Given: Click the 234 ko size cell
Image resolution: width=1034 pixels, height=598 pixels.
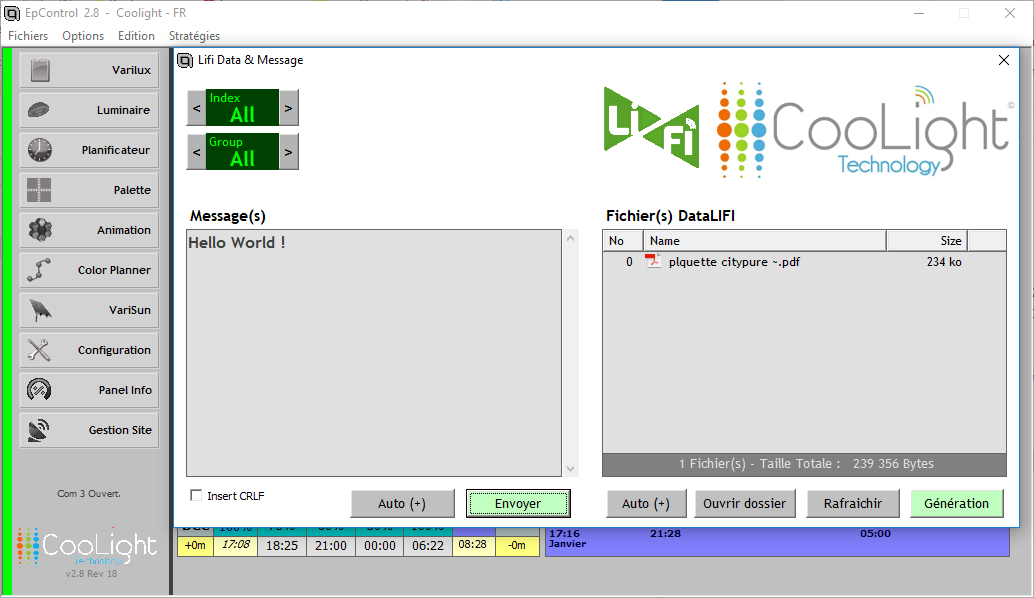Looking at the screenshot, I should coord(944,262).
